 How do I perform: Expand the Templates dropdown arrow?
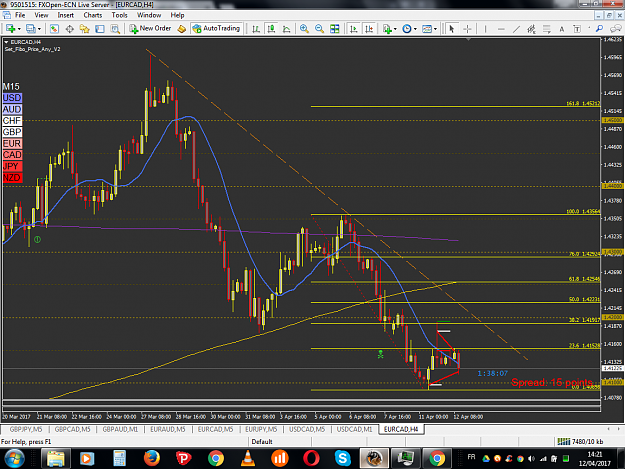[x=435, y=29]
